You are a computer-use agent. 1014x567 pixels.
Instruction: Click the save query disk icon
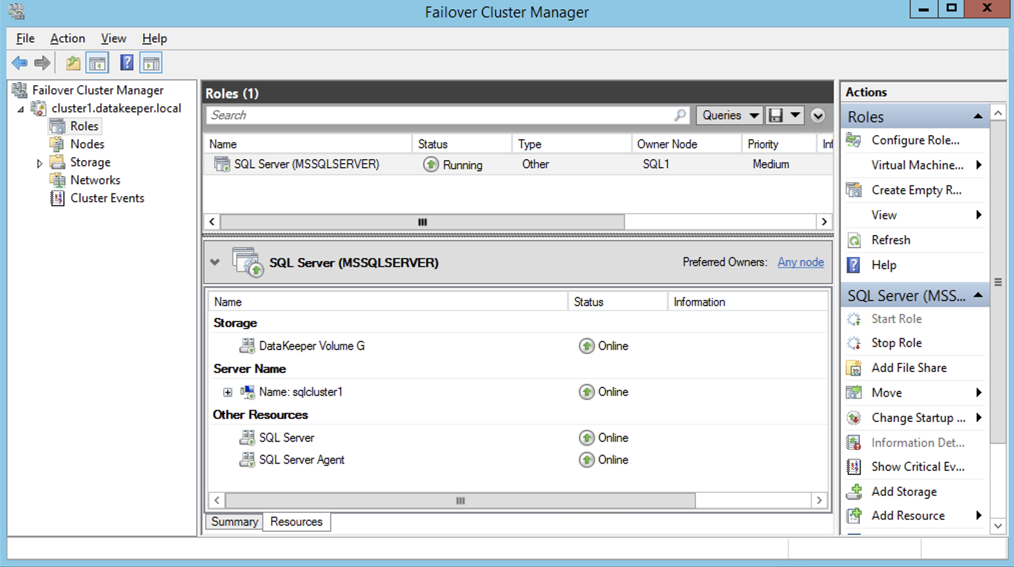[776, 116]
